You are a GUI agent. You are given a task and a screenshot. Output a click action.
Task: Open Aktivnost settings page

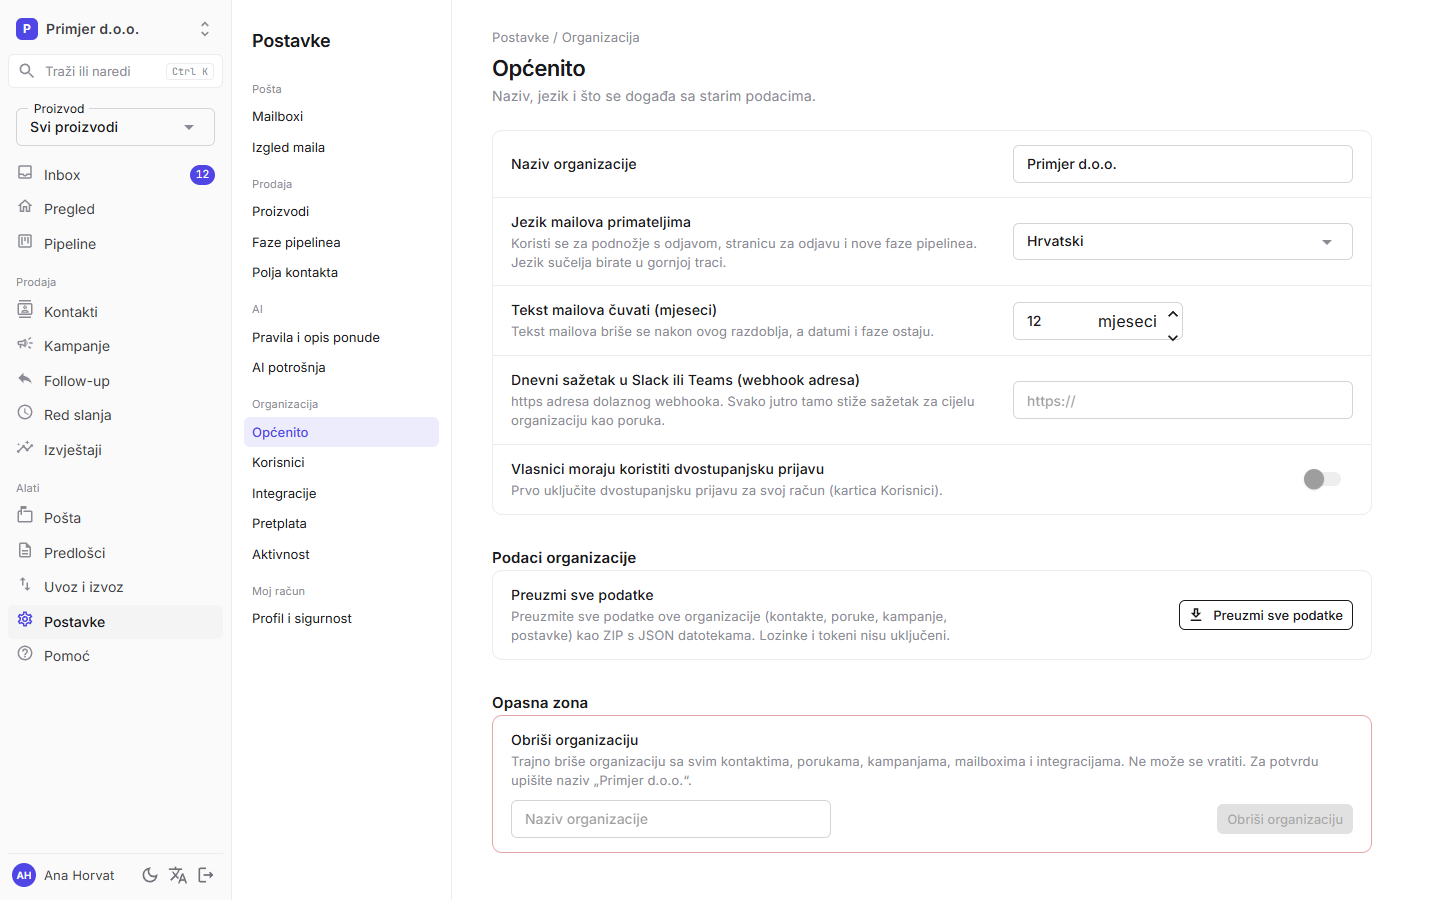click(x=341, y=554)
